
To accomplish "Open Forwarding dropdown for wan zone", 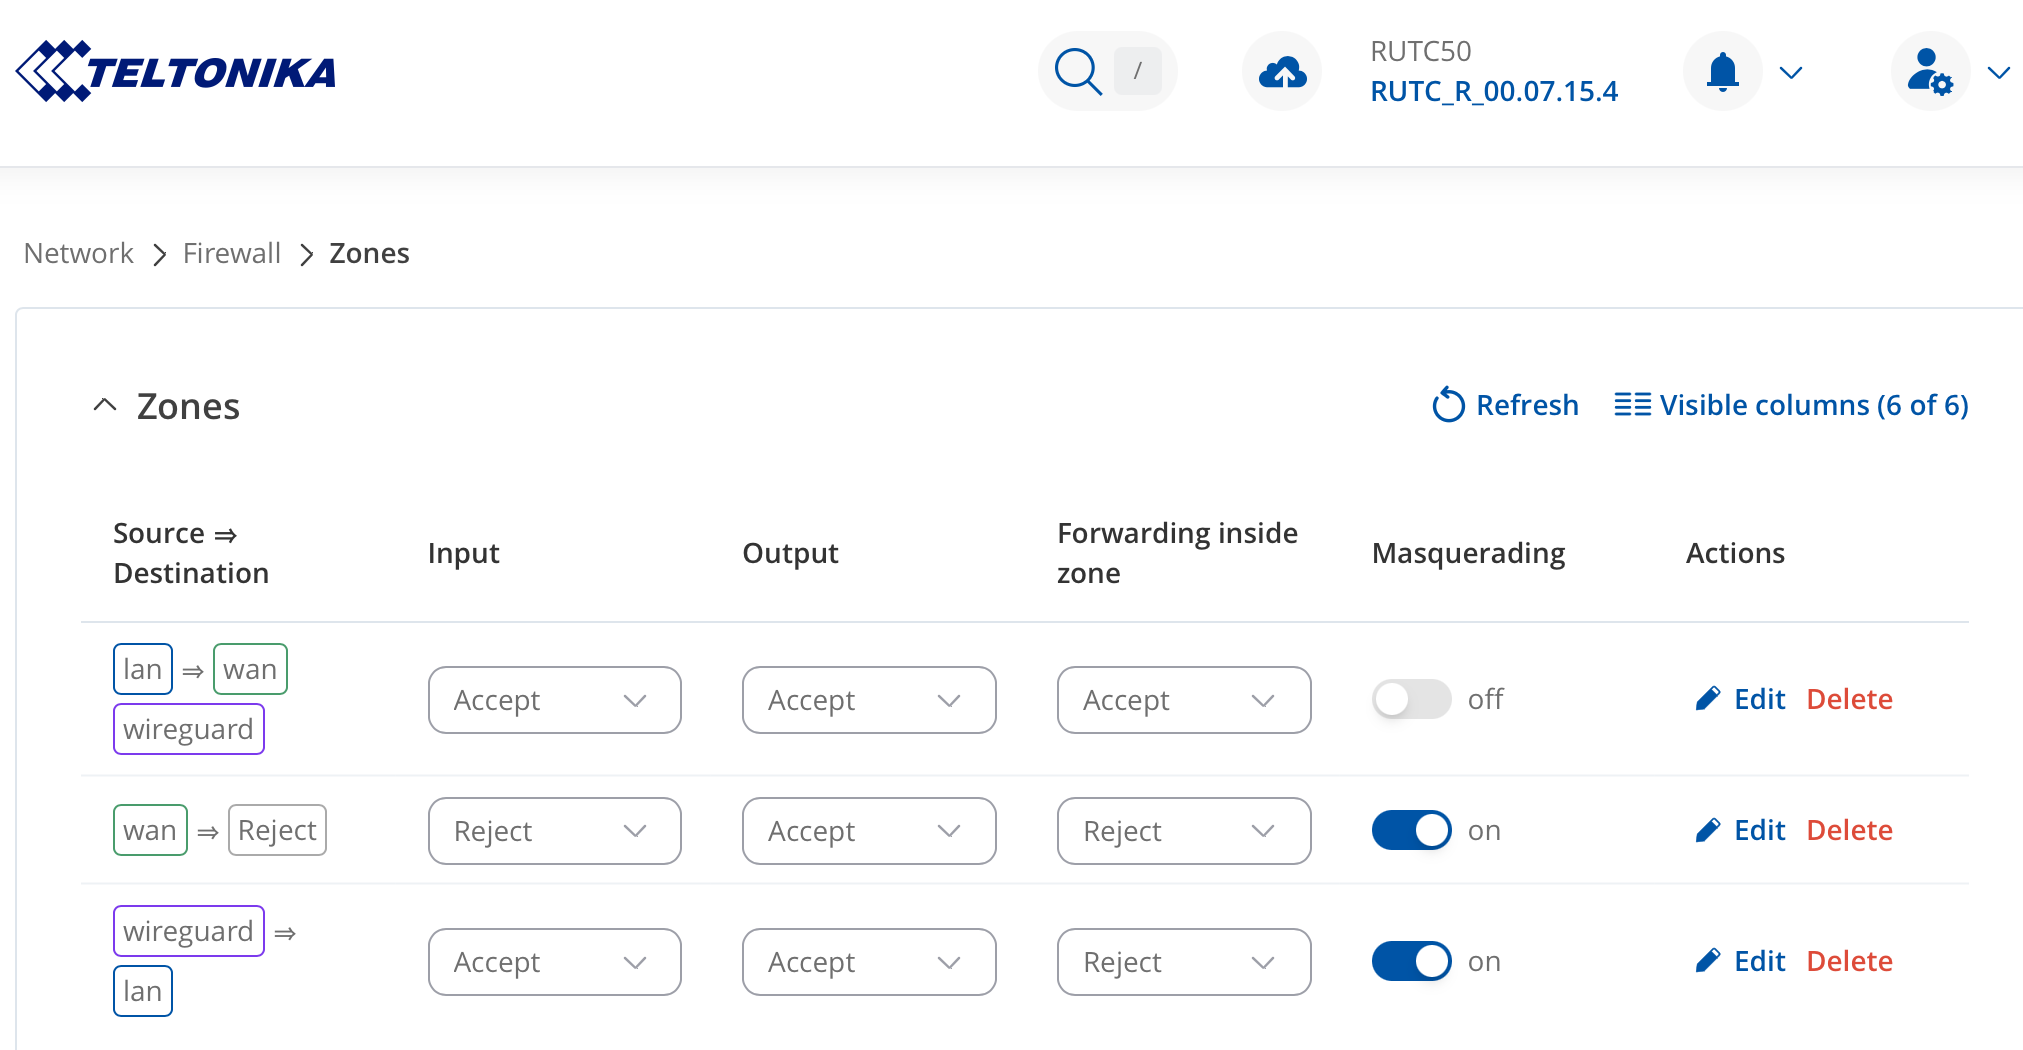I will (x=1184, y=831).
